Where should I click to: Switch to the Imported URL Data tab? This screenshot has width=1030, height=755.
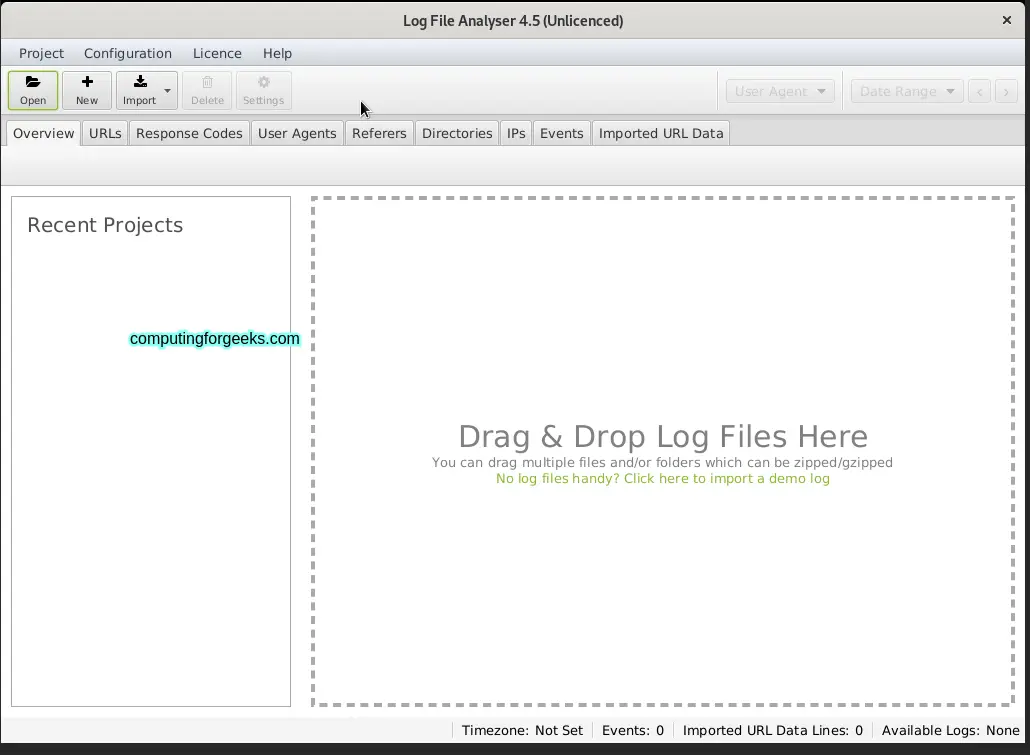pos(660,133)
